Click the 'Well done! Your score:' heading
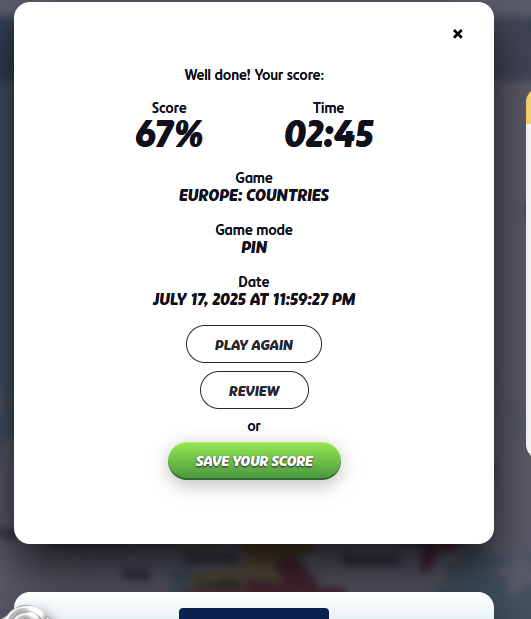Viewport: 531px width, 619px height. [x=254, y=75]
